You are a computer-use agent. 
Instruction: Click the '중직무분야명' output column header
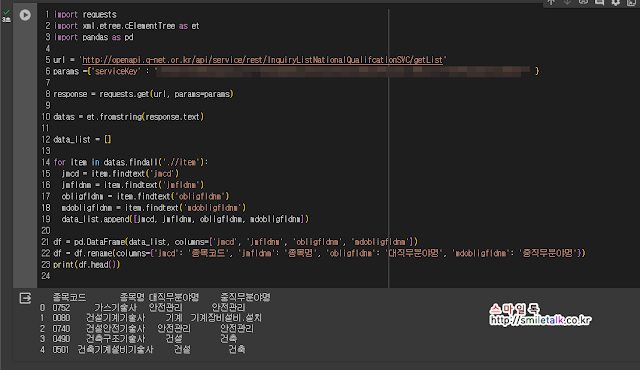[x=245, y=297]
